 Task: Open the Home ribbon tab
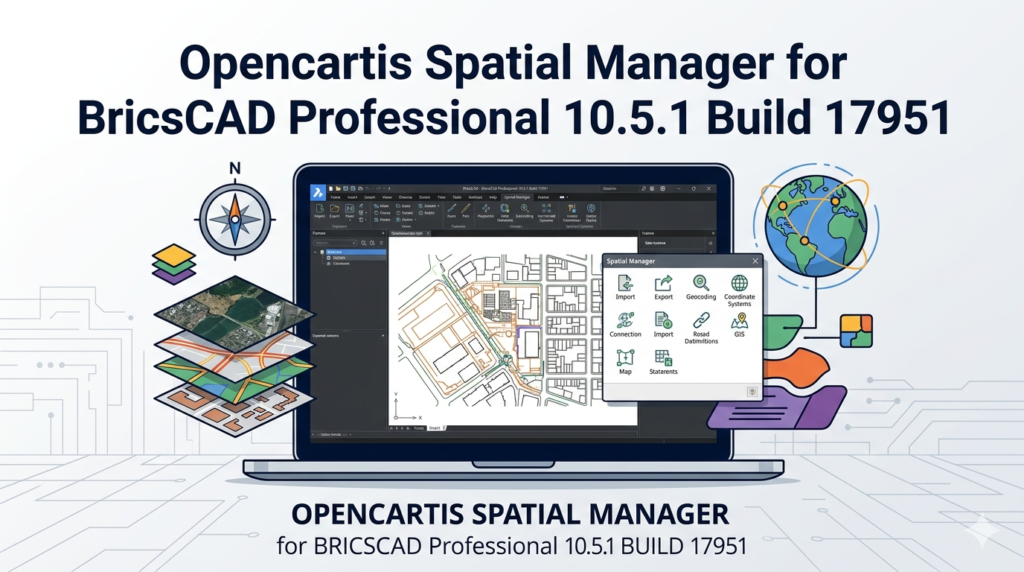point(335,197)
